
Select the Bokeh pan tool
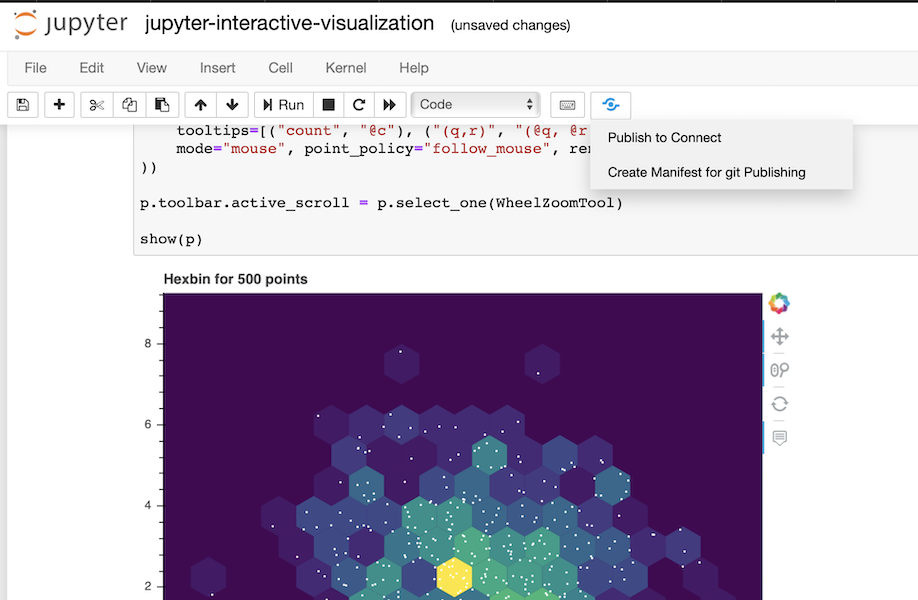tap(778, 336)
